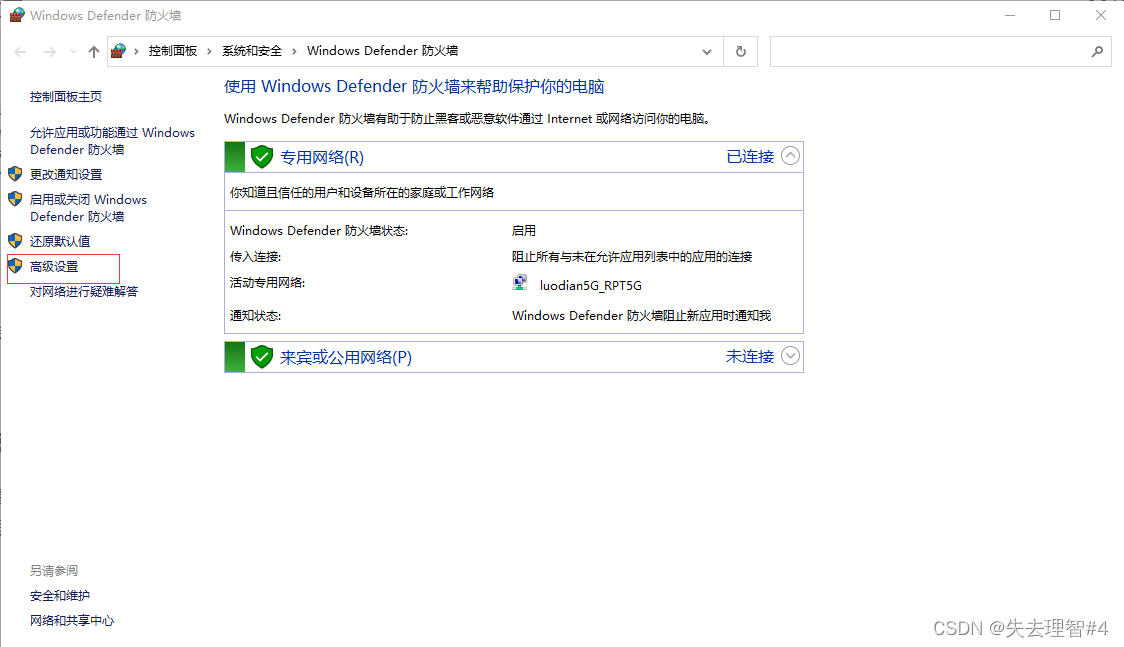Click the title bar firewall icon
Viewport: 1124px width, 647px height.
(x=16, y=15)
